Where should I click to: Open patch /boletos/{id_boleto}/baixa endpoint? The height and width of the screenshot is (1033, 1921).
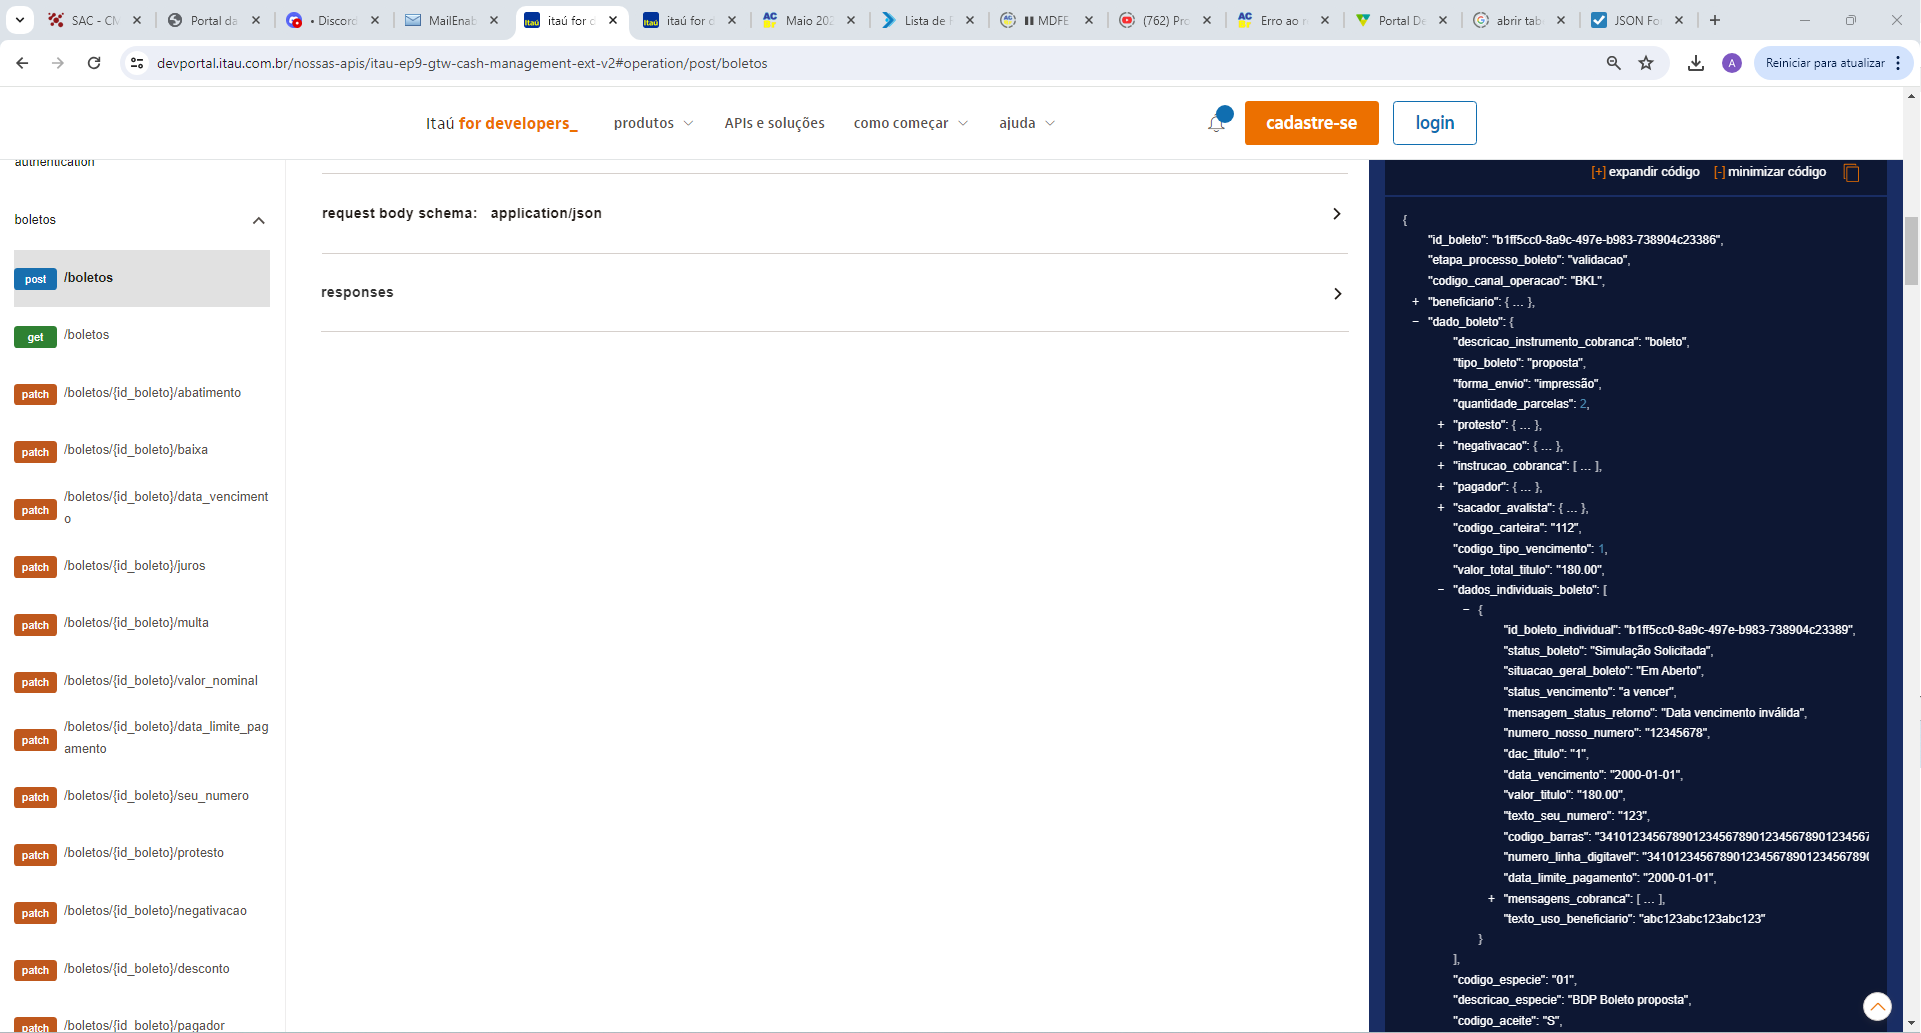click(x=142, y=450)
